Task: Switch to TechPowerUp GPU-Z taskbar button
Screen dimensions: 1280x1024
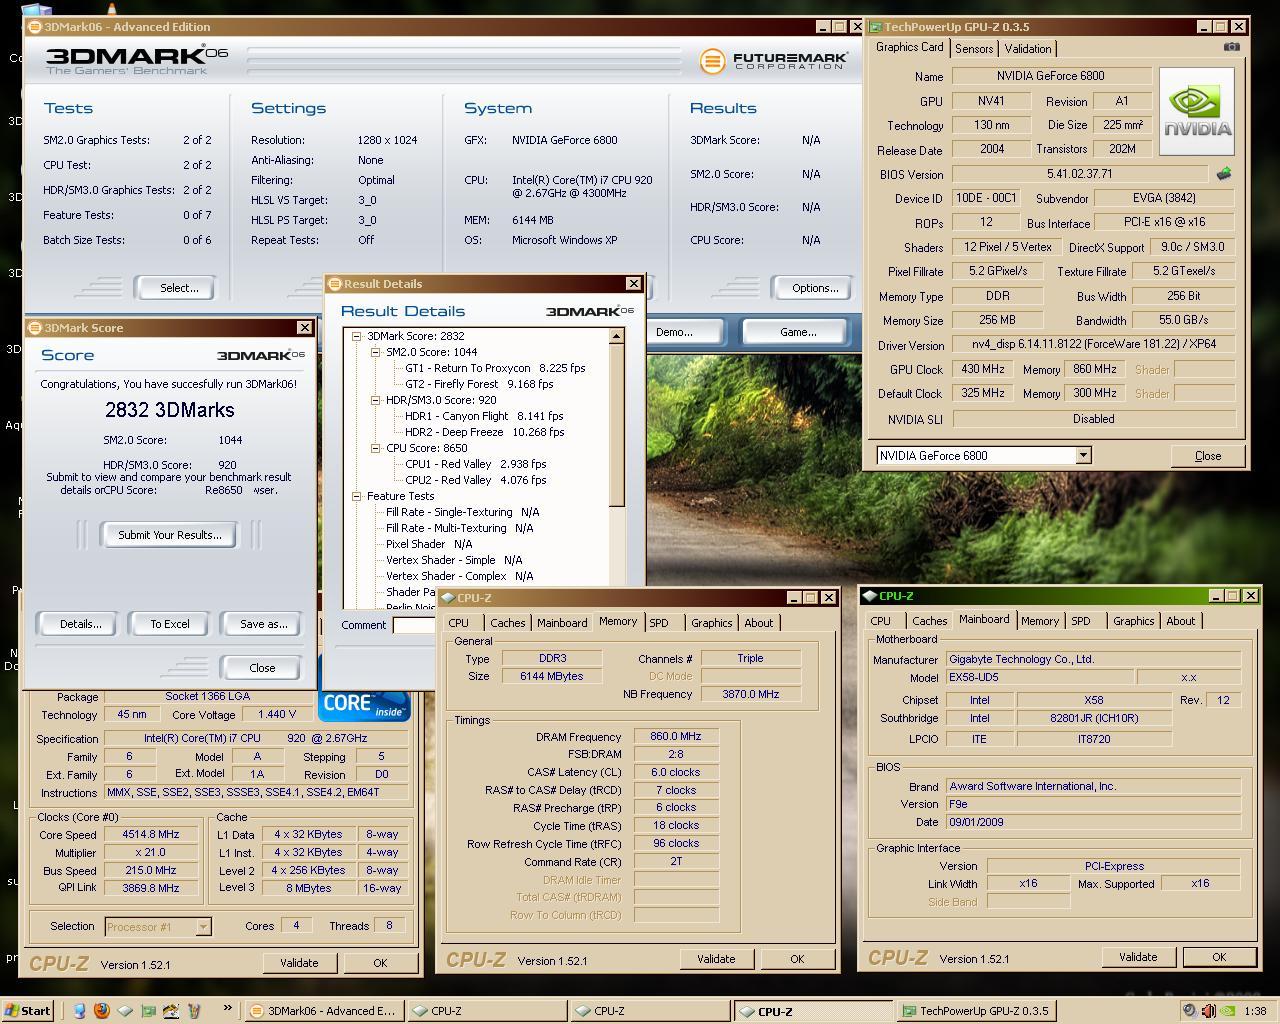Action: [x=975, y=1011]
